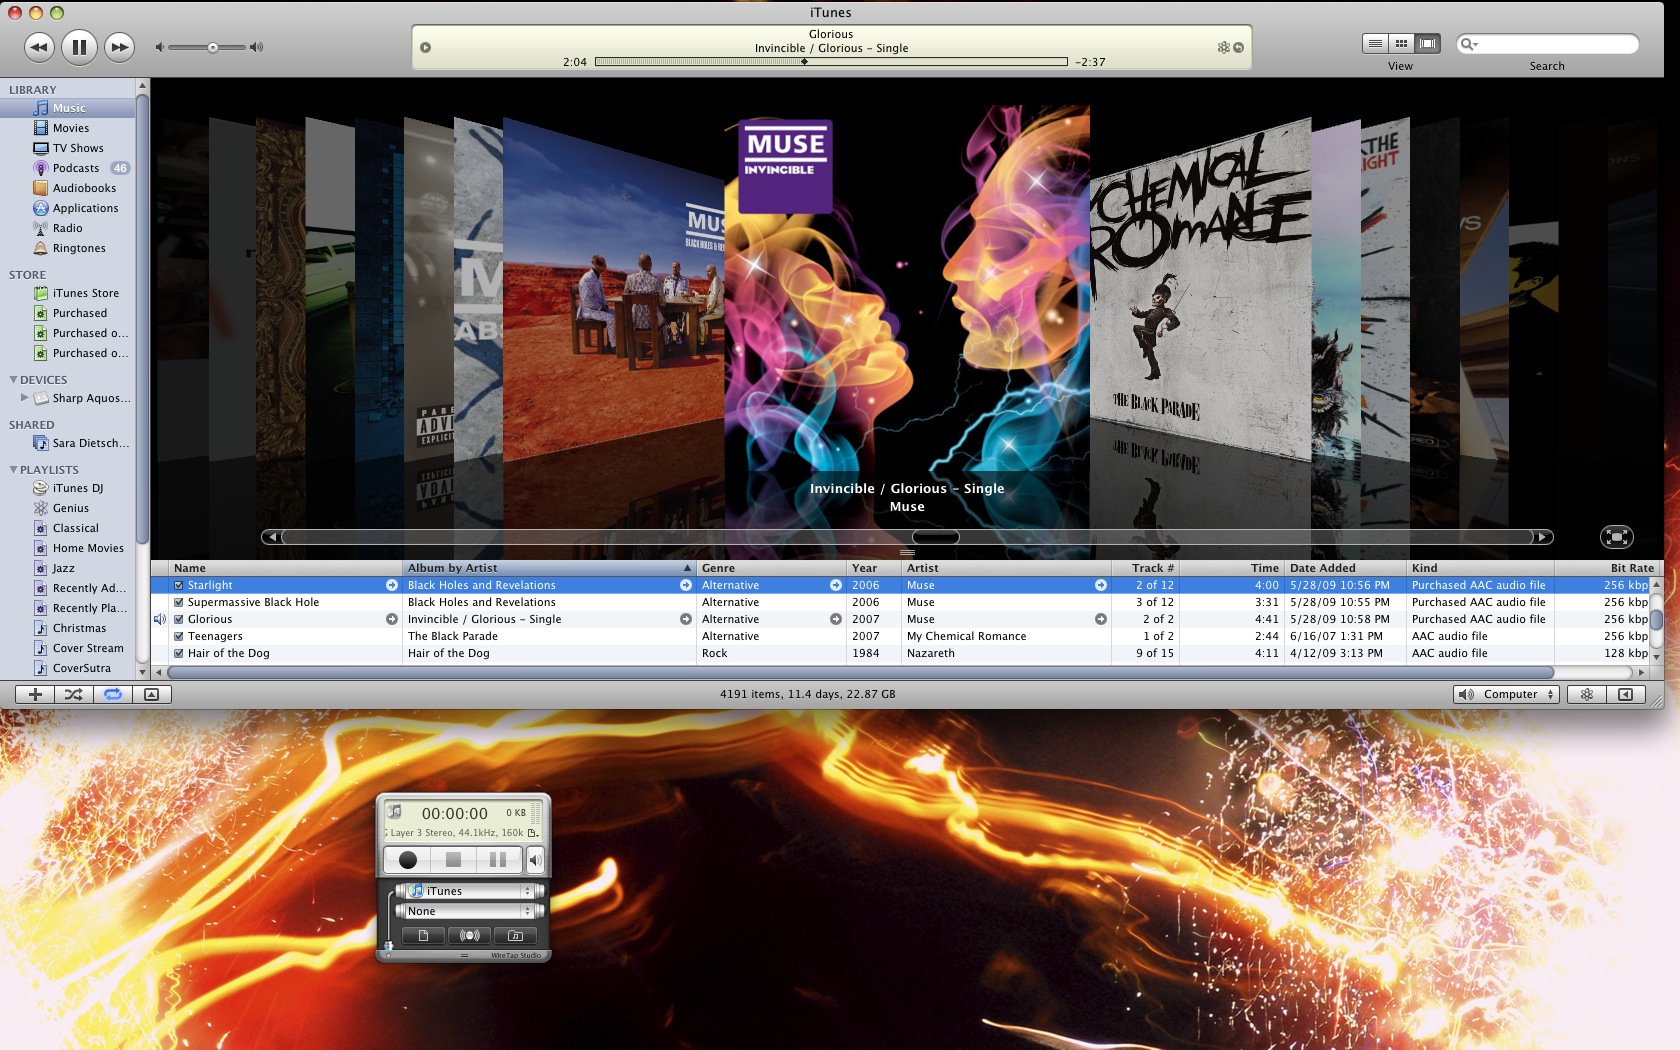Sort songs by the Genre column
Image resolution: width=1680 pixels, height=1050 pixels.
coord(771,568)
